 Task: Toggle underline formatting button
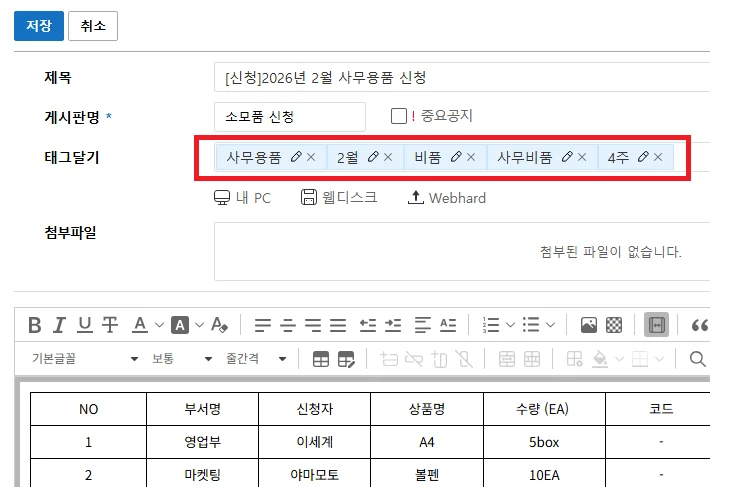[85, 325]
